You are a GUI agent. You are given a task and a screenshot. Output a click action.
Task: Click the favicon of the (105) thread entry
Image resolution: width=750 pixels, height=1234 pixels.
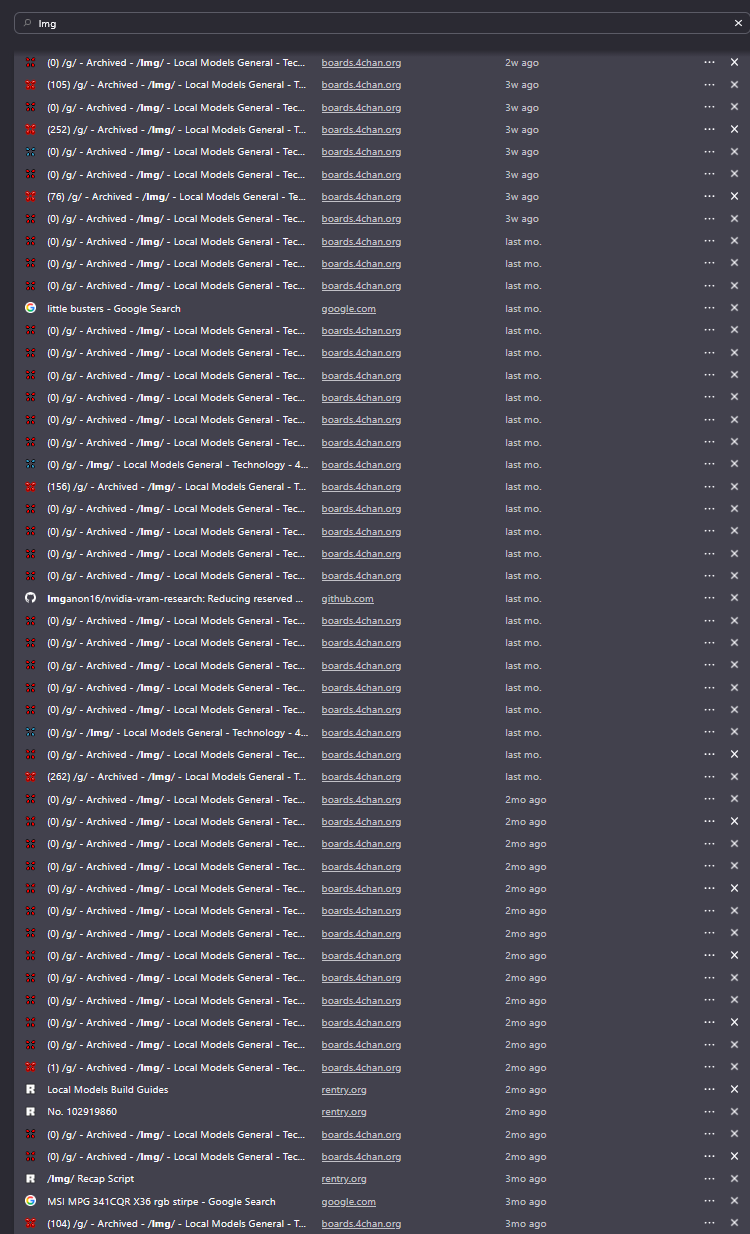30,85
